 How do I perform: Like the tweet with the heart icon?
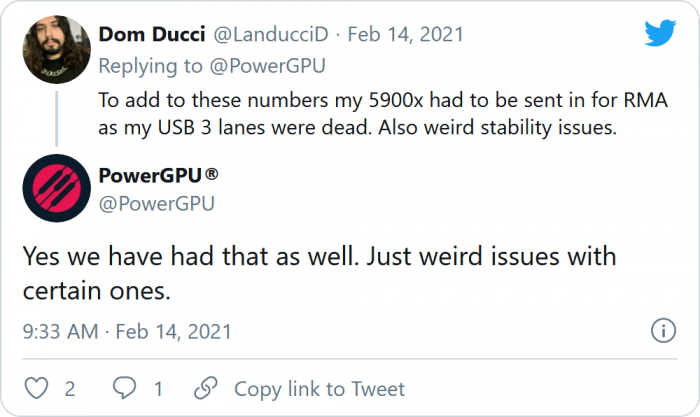[35, 388]
